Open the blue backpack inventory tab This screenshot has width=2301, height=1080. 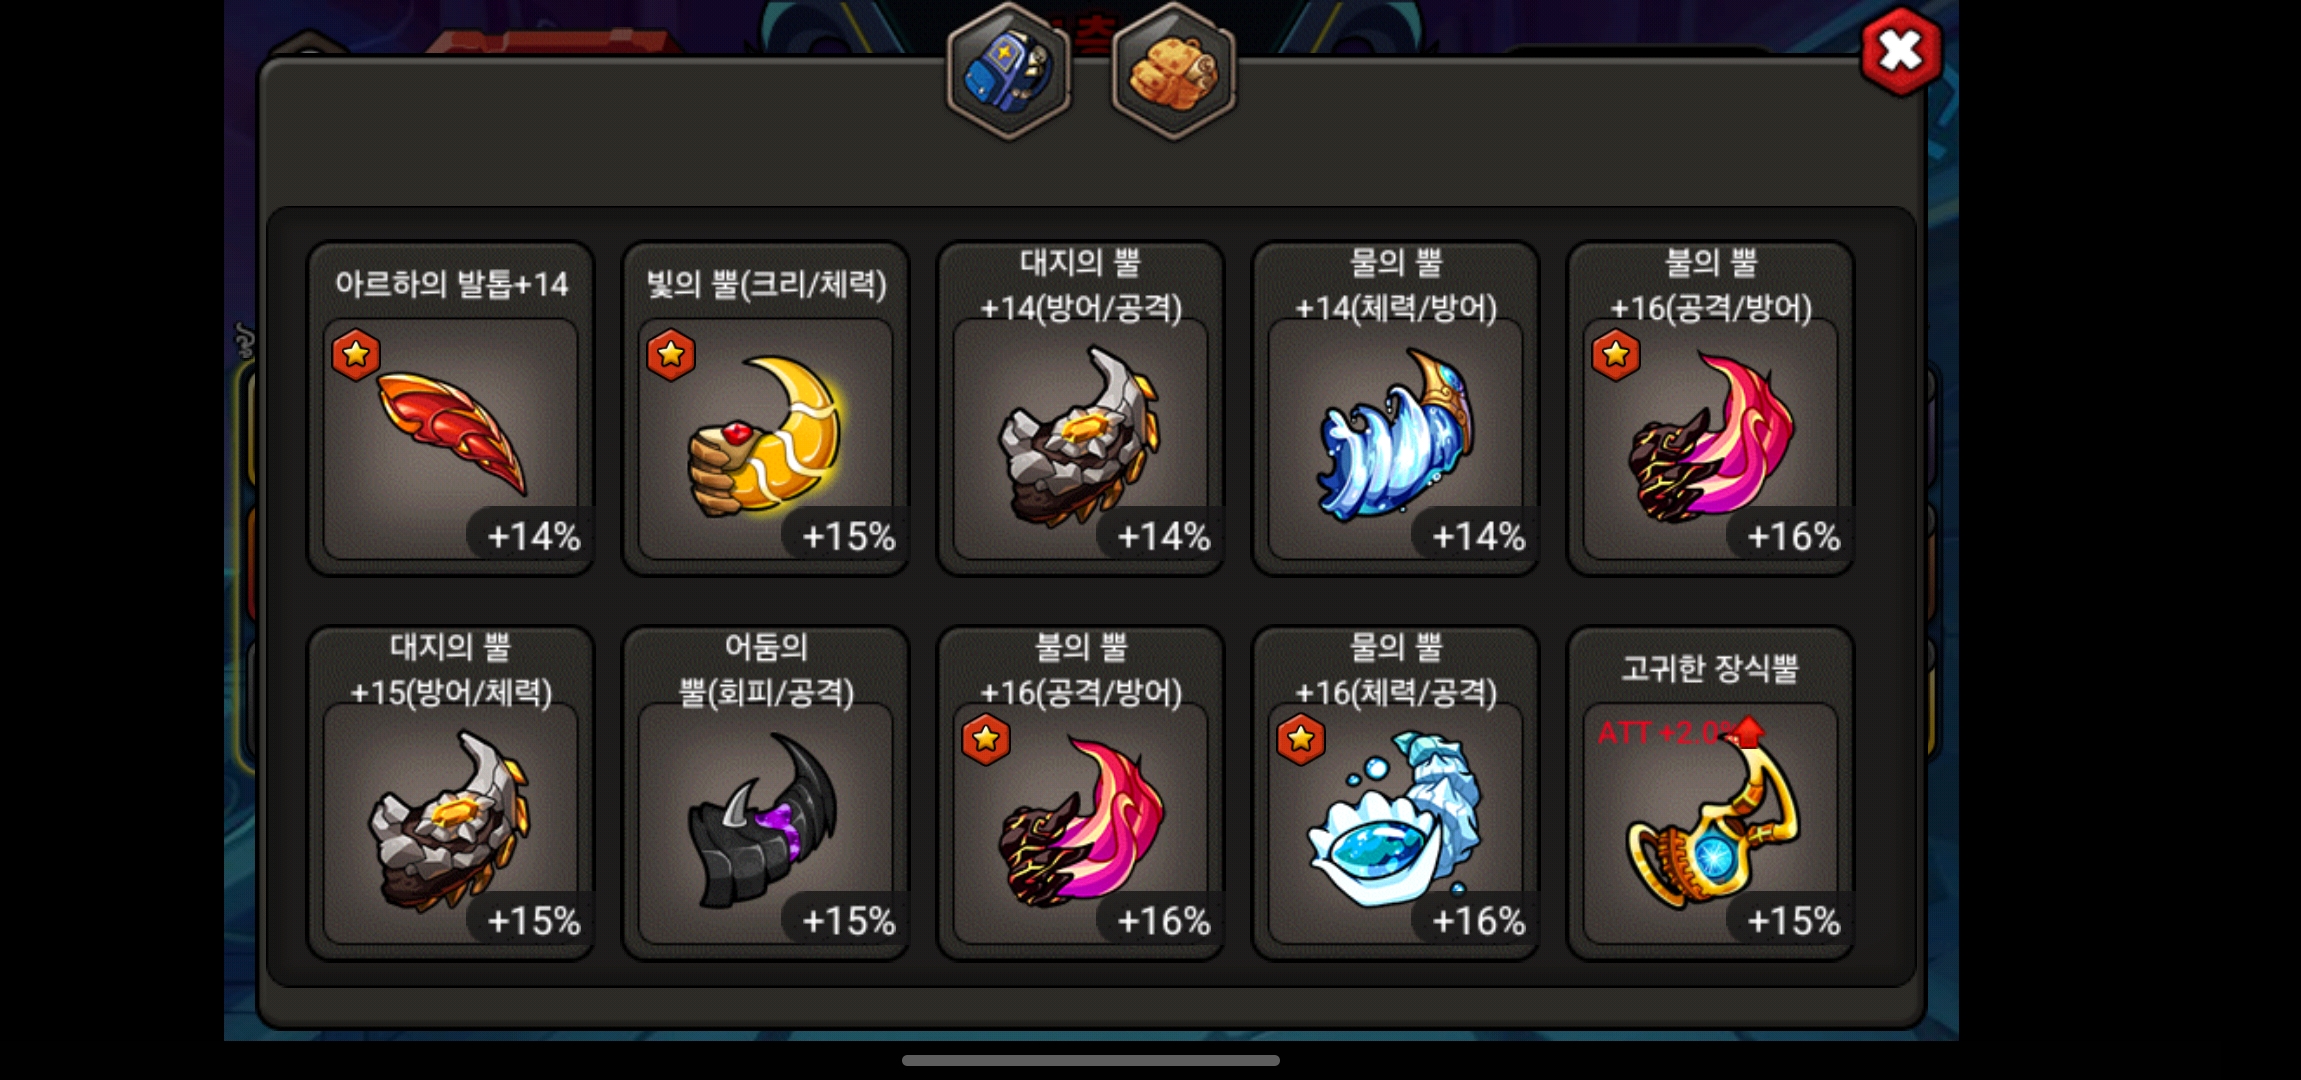(1008, 71)
